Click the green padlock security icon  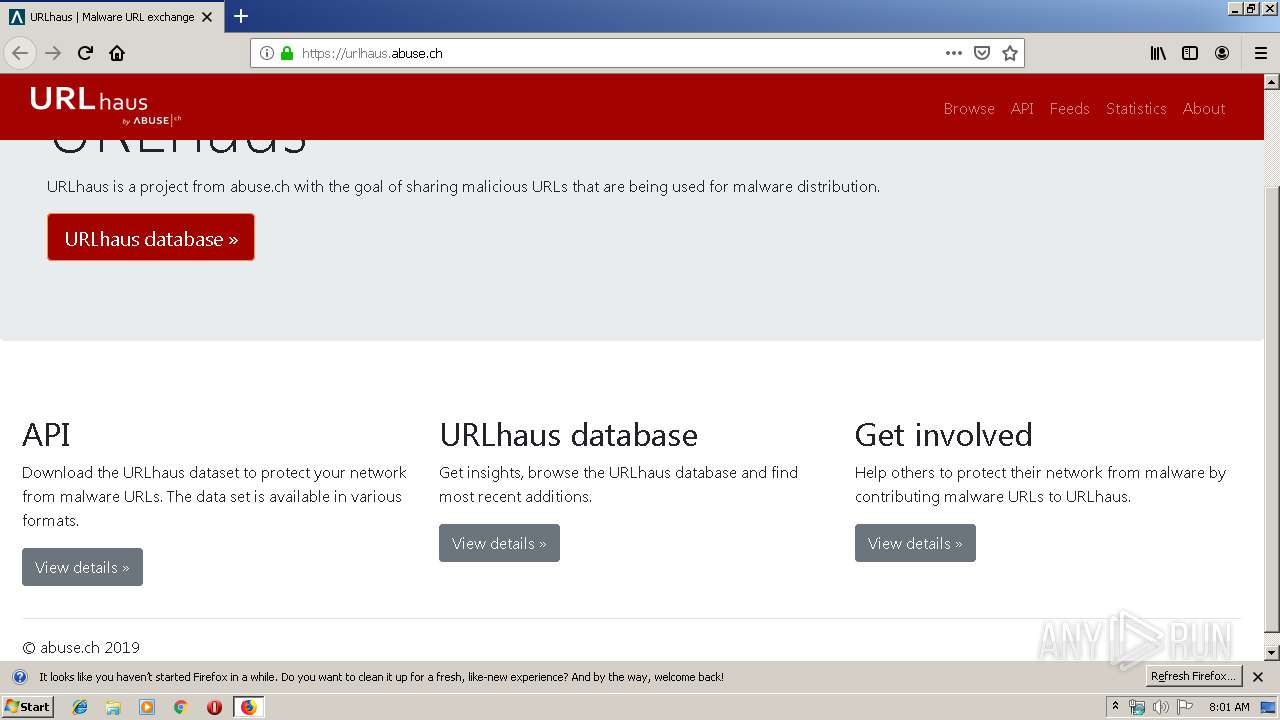[x=287, y=53]
